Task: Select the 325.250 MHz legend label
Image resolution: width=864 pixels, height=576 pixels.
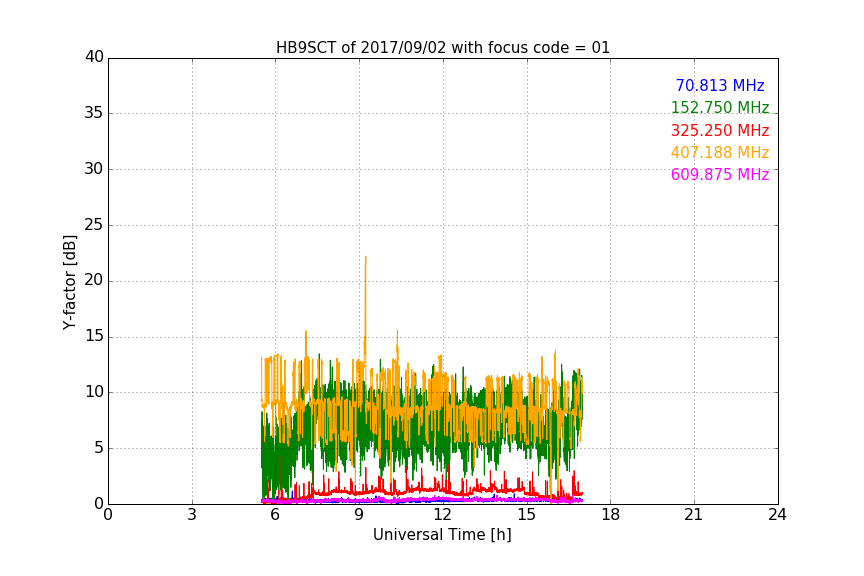Action: click(720, 131)
